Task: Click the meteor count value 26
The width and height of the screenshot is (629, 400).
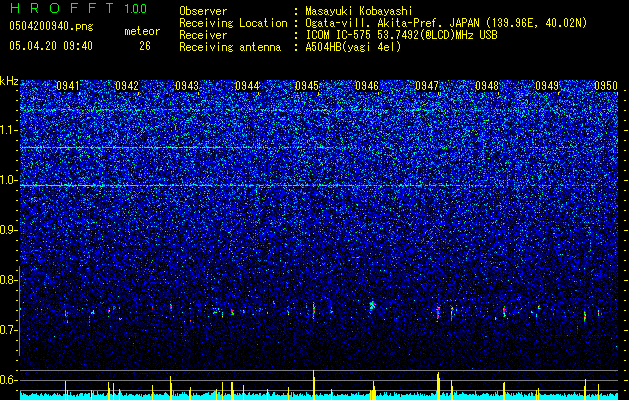Action: 145,46
